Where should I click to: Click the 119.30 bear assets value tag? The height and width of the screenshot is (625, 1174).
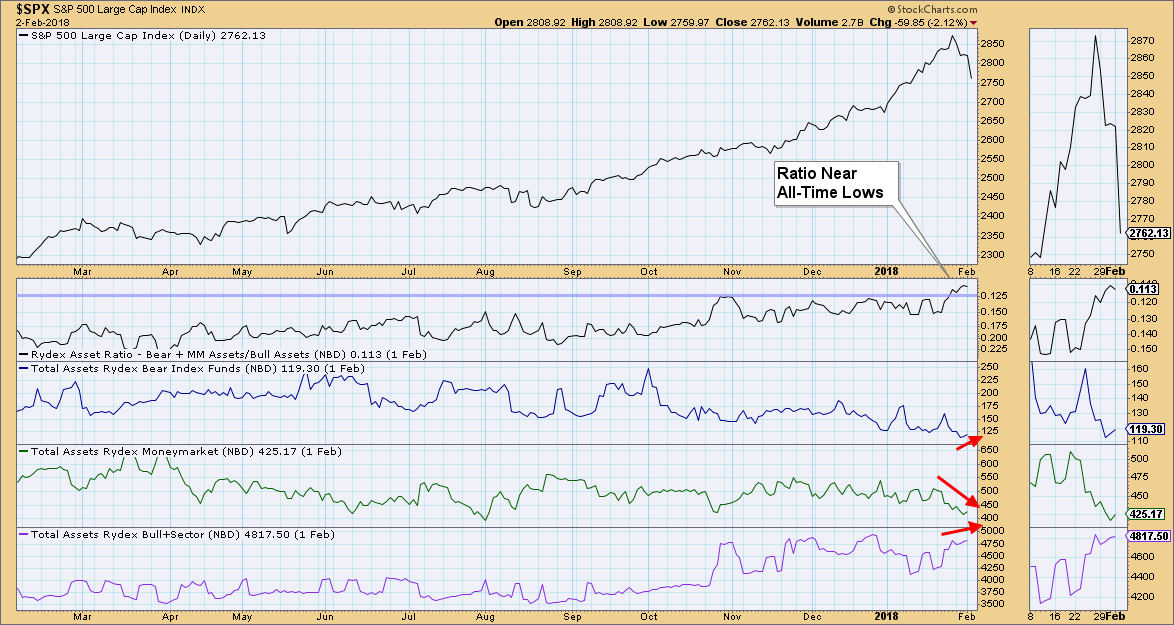tap(1146, 428)
